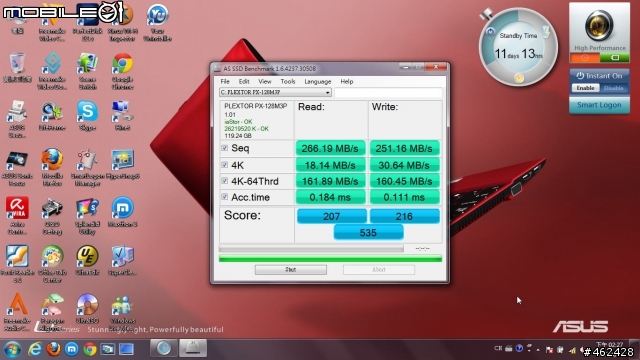Open the Tools menu
Screen dimensions: 640x360
click(x=288, y=82)
